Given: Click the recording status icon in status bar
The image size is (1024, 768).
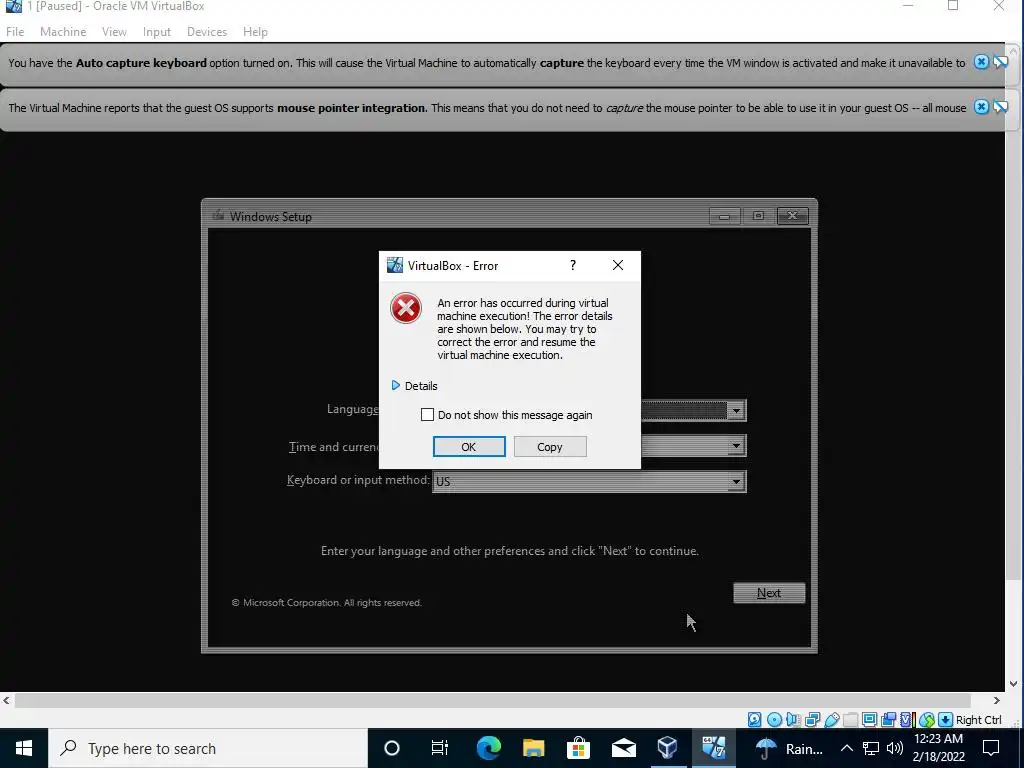Looking at the screenshot, I should (x=888, y=720).
